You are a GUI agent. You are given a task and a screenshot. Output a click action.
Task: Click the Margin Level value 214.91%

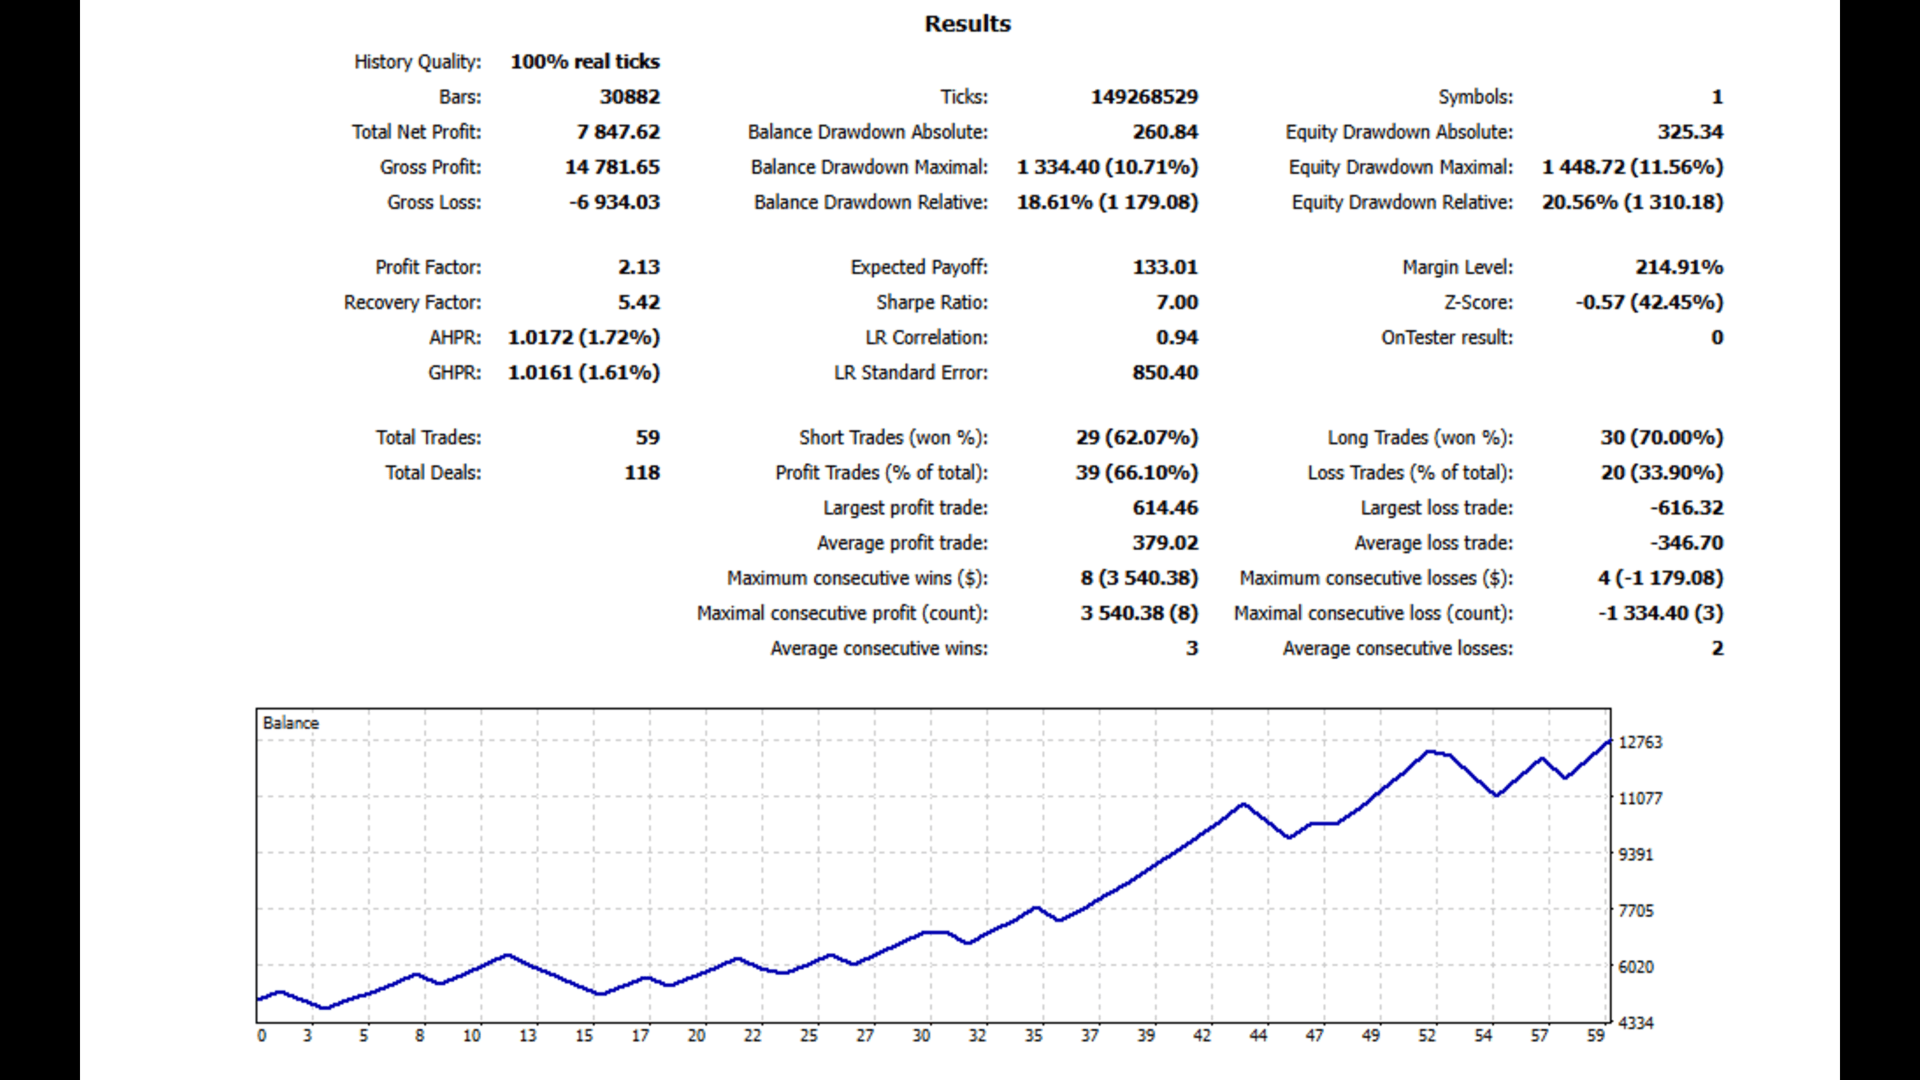[x=1679, y=267]
